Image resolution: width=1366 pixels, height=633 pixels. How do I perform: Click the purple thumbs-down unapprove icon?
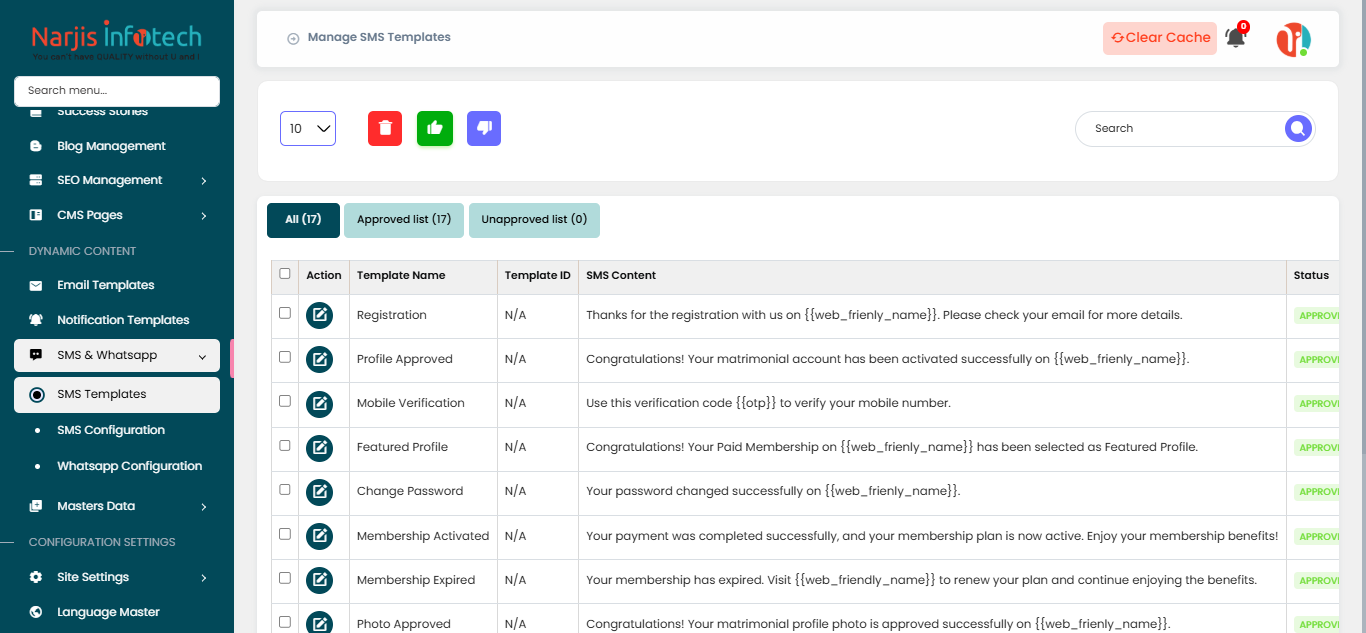(x=484, y=128)
